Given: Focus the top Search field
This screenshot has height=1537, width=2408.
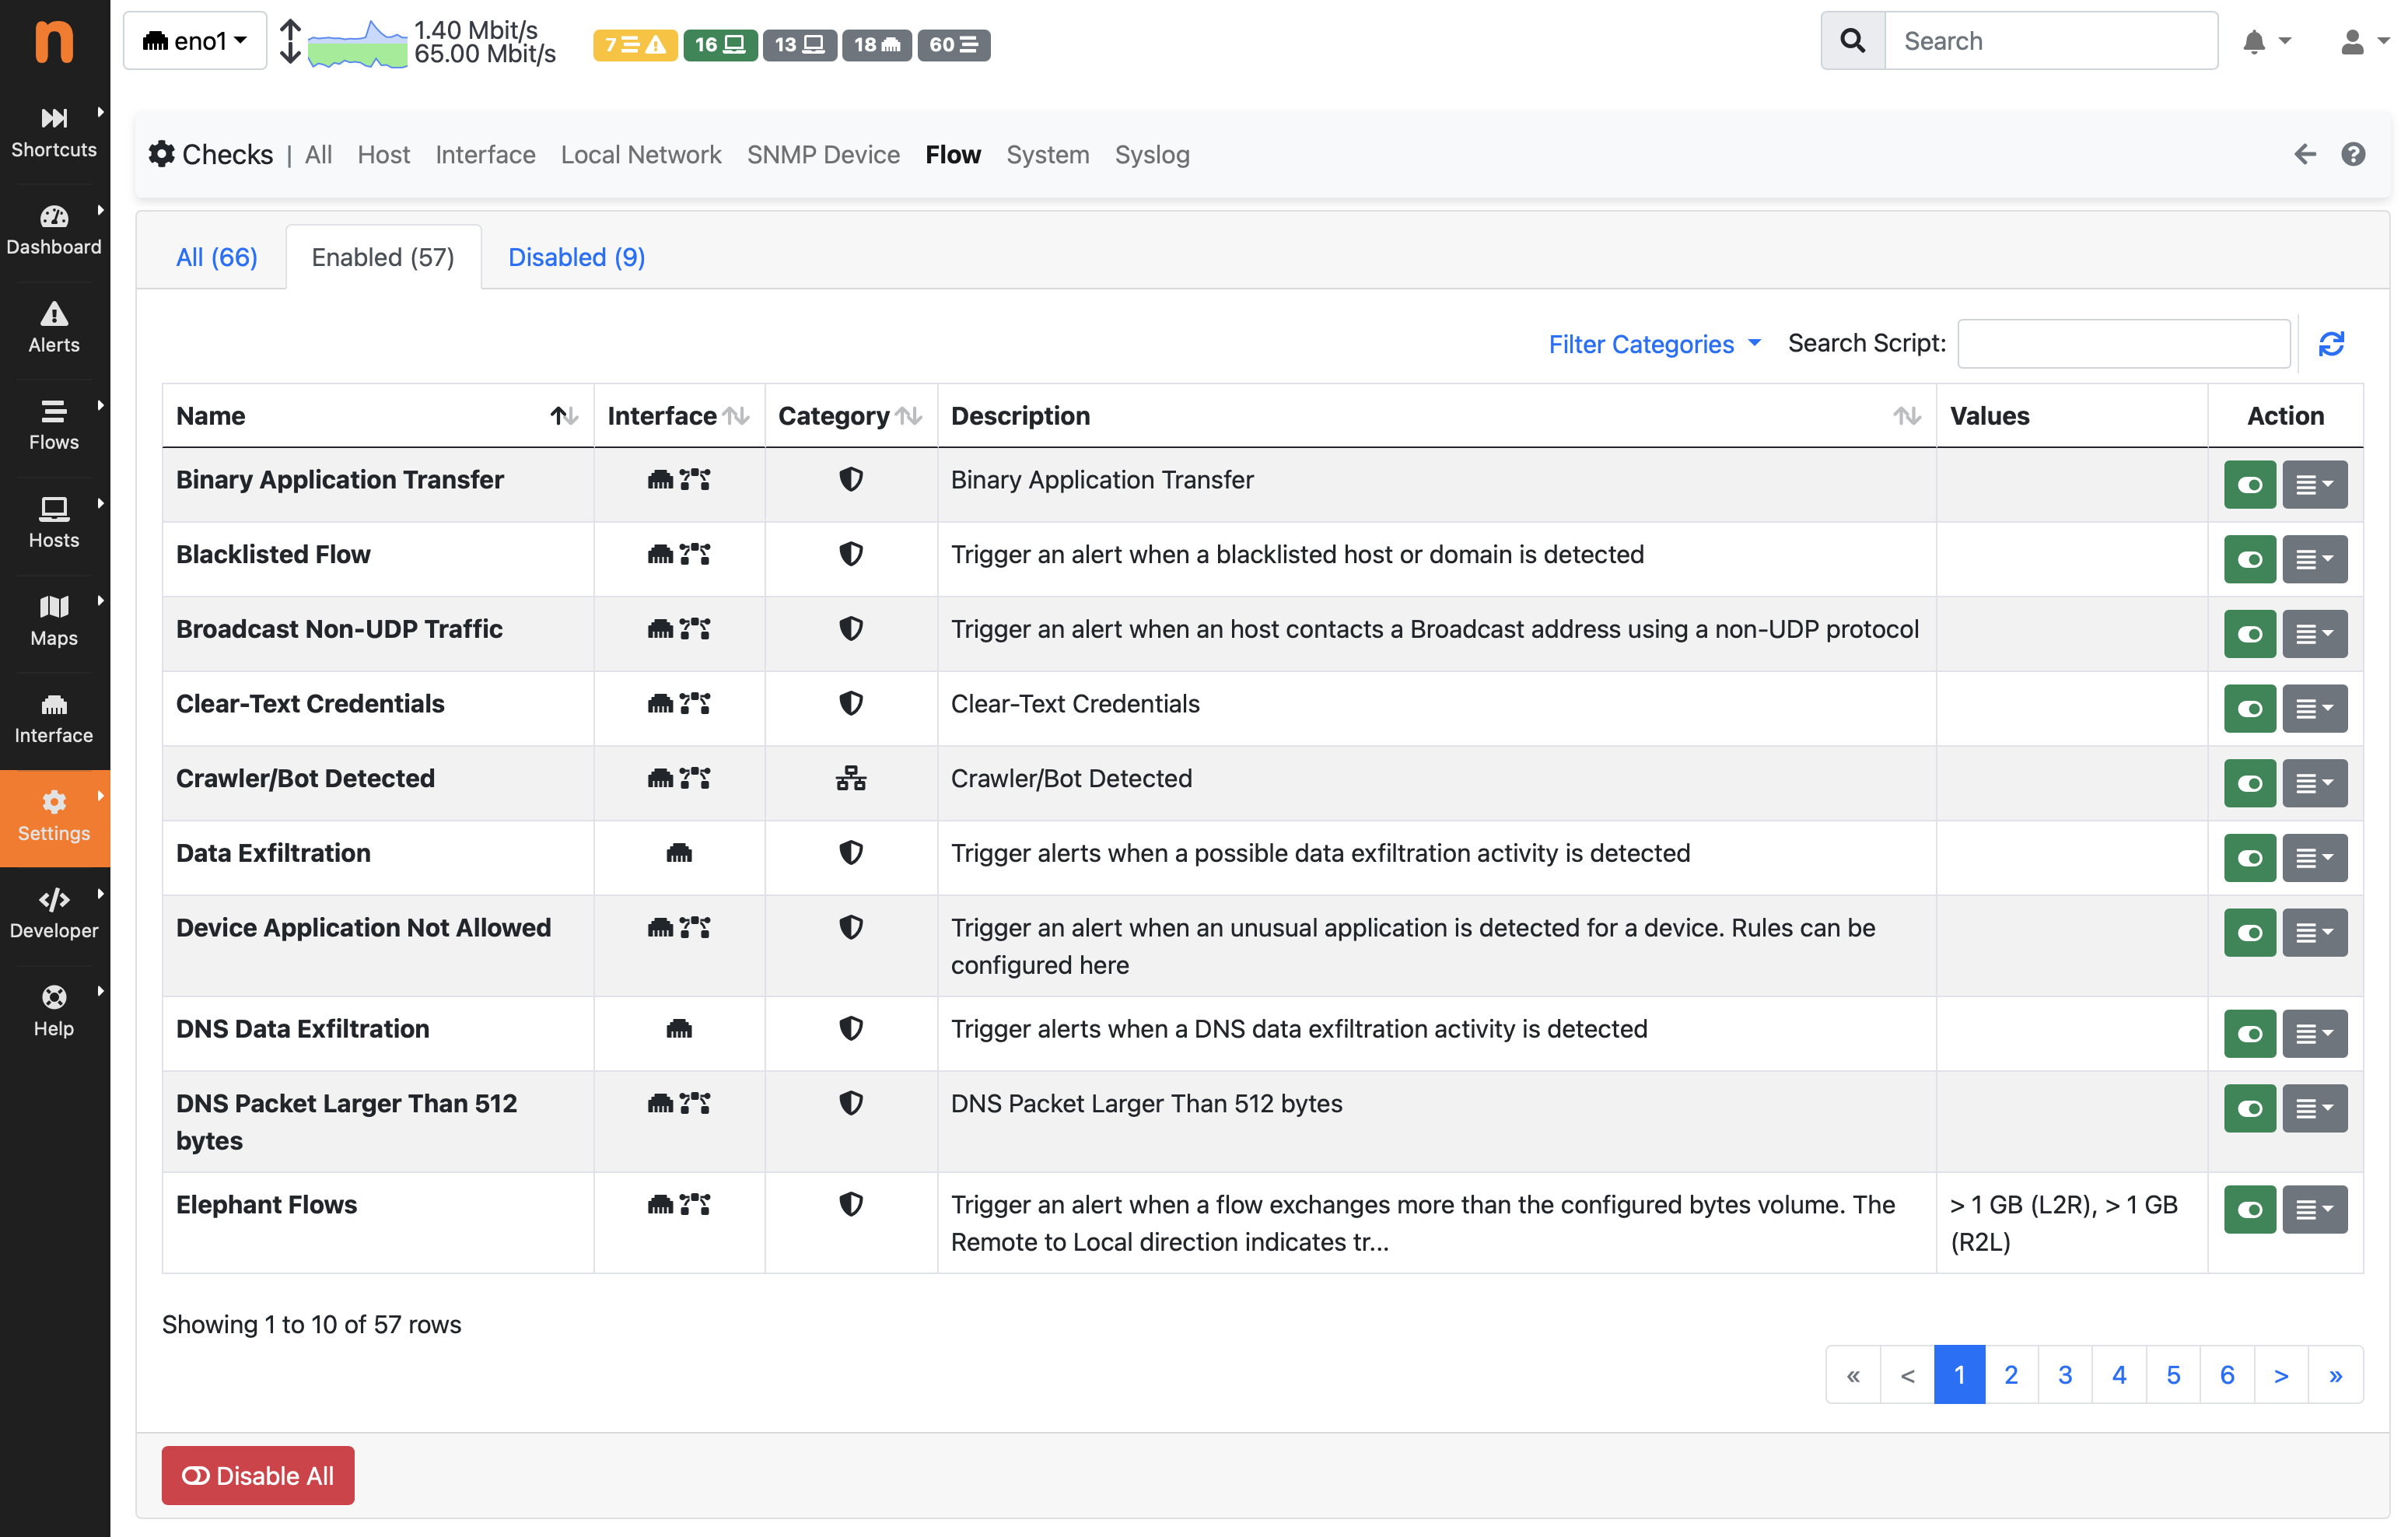Looking at the screenshot, I should pos(2051,41).
